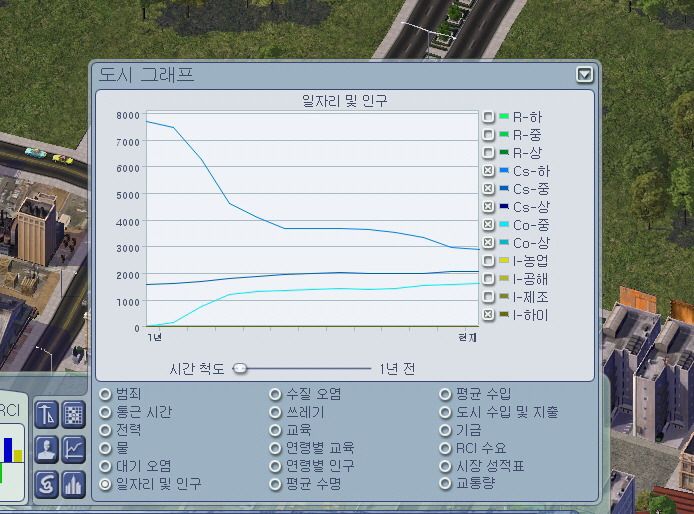The image size is (694, 514).
Task: Open the line graph icon button
Action: (73, 449)
